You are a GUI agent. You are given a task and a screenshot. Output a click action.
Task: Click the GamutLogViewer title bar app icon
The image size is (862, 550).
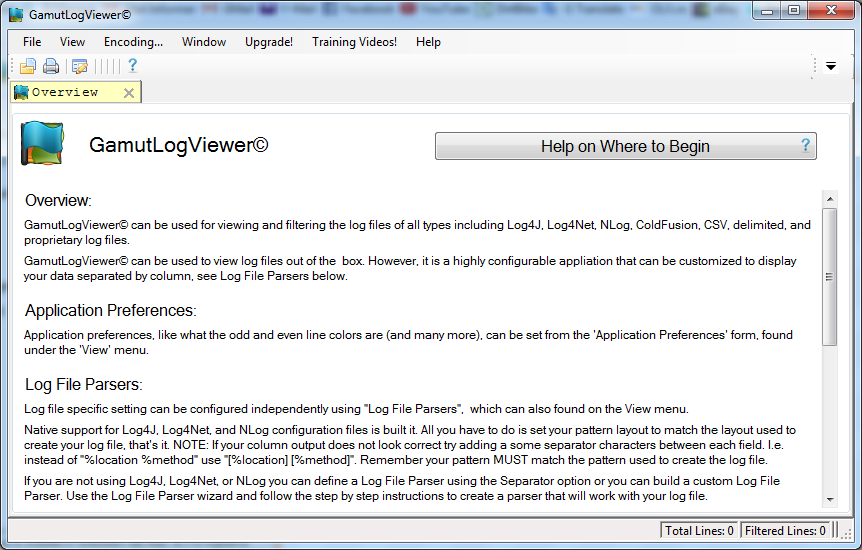16,15
